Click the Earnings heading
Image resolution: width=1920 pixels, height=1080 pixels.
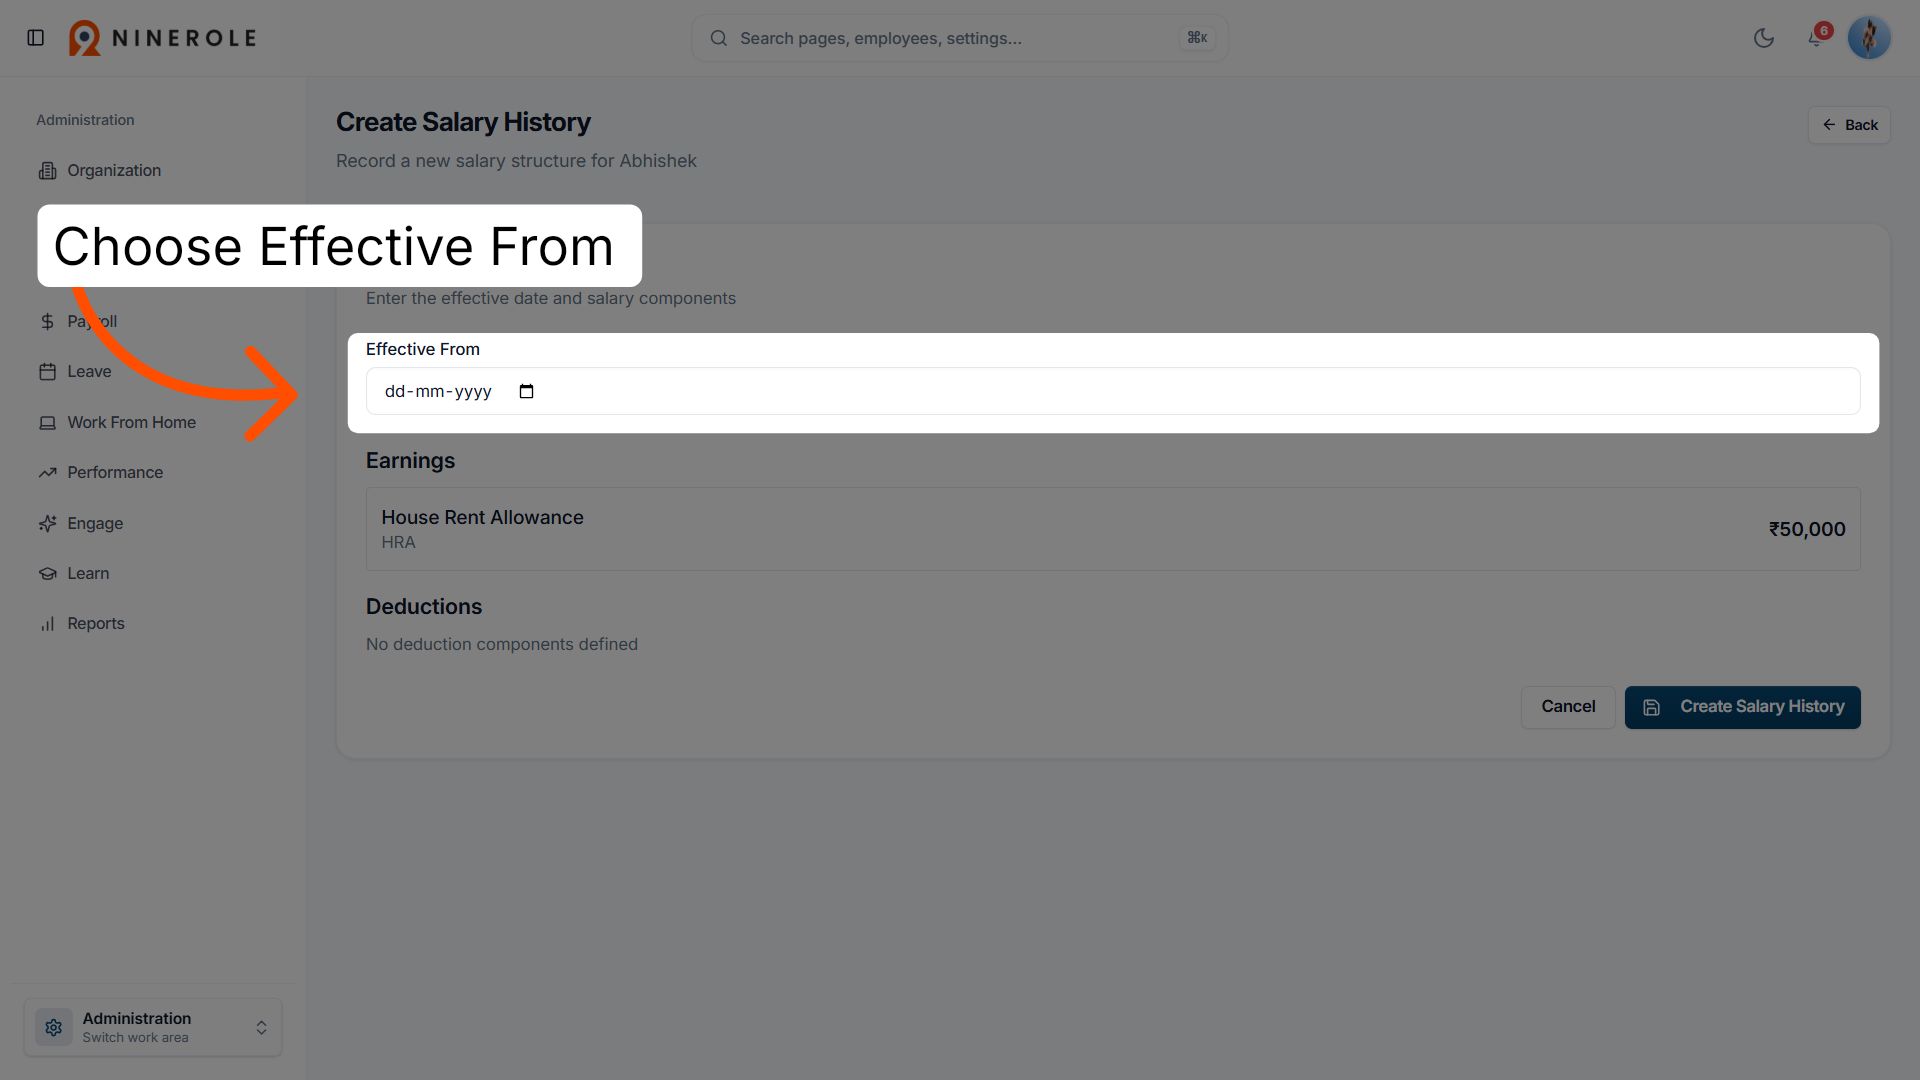410,461
